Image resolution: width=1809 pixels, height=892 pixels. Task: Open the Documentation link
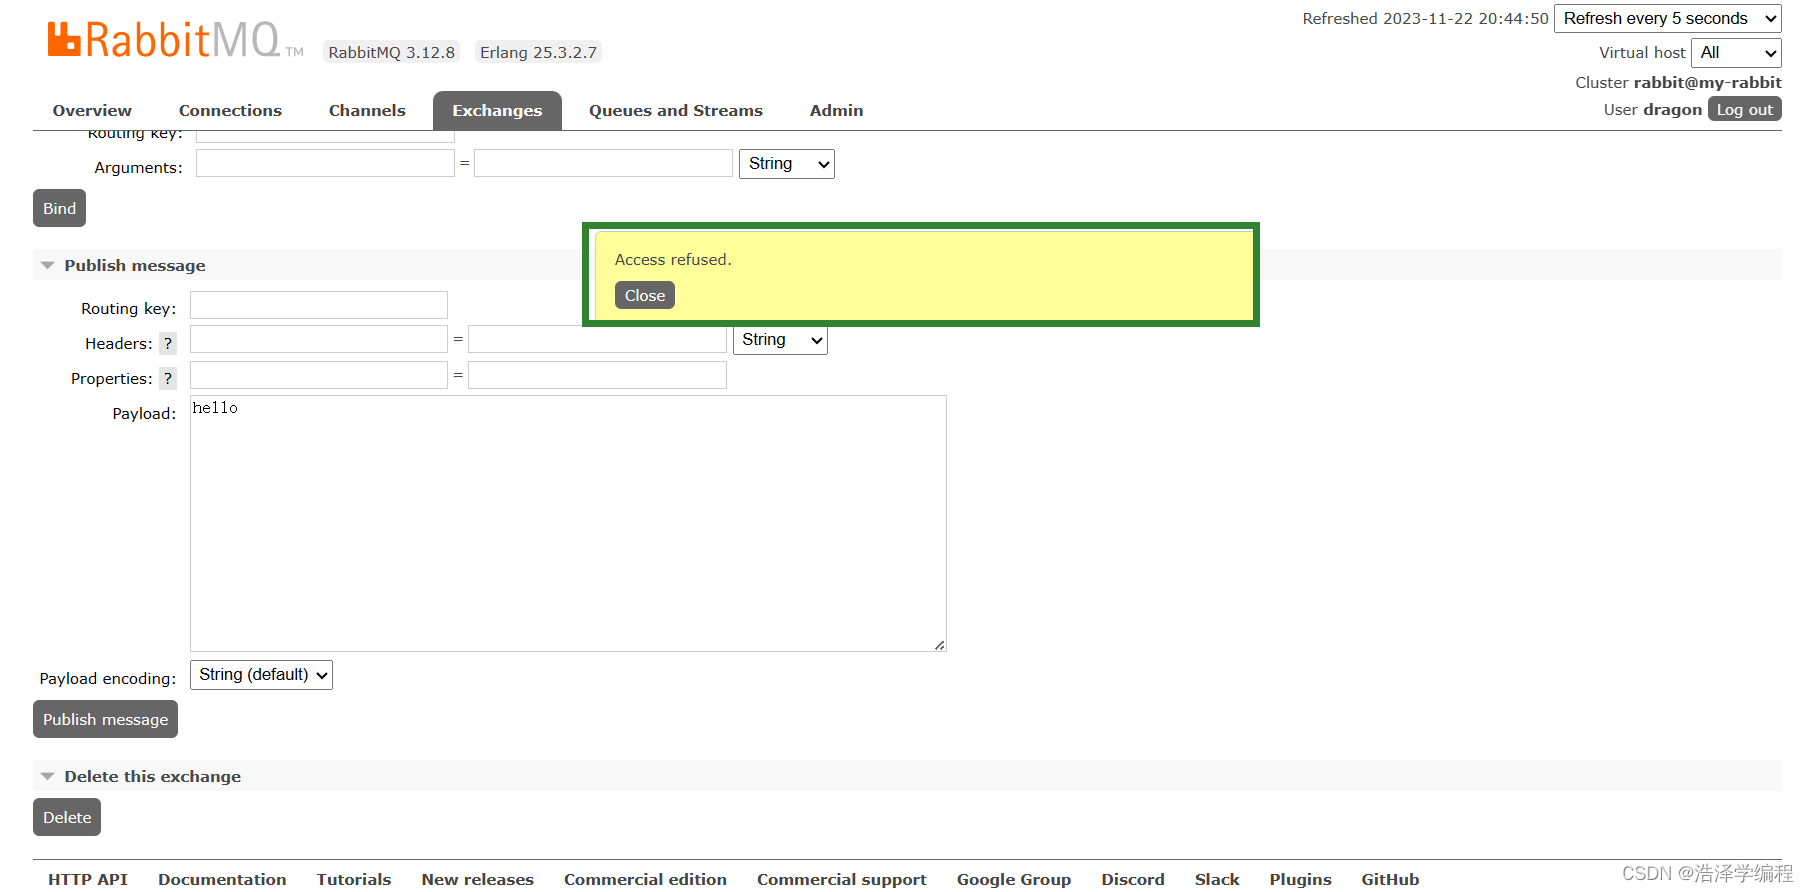pos(222,879)
